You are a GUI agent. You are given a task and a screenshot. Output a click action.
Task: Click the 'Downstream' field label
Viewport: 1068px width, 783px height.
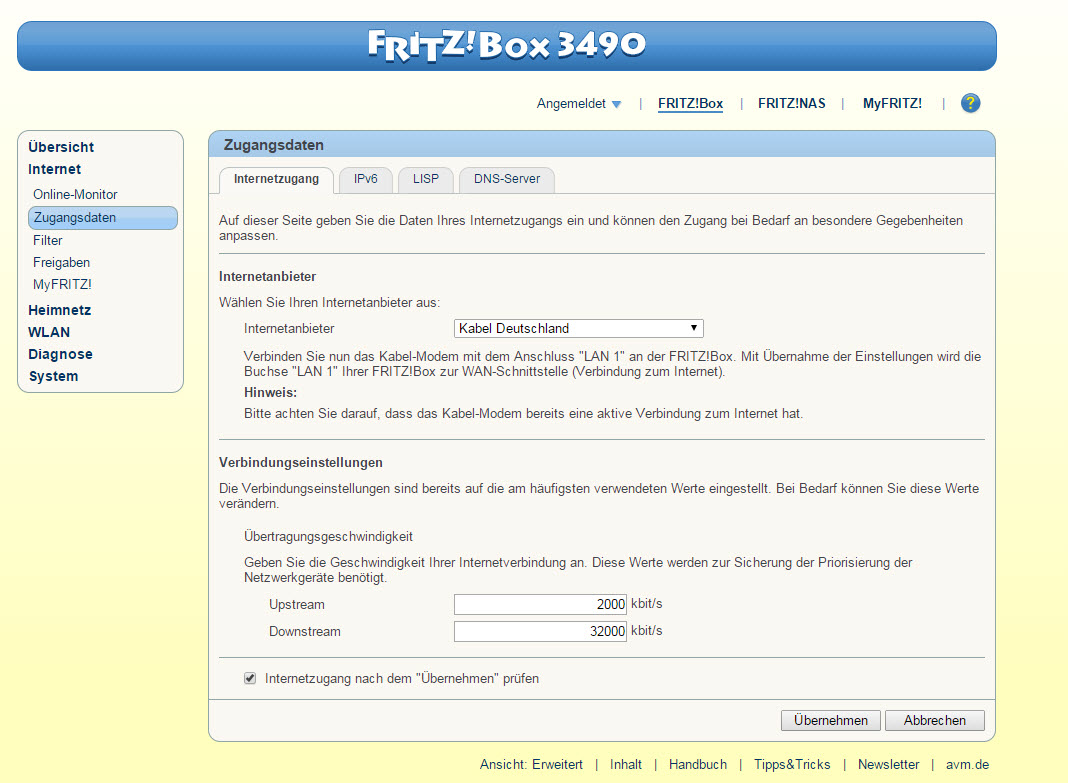click(x=304, y=632)
